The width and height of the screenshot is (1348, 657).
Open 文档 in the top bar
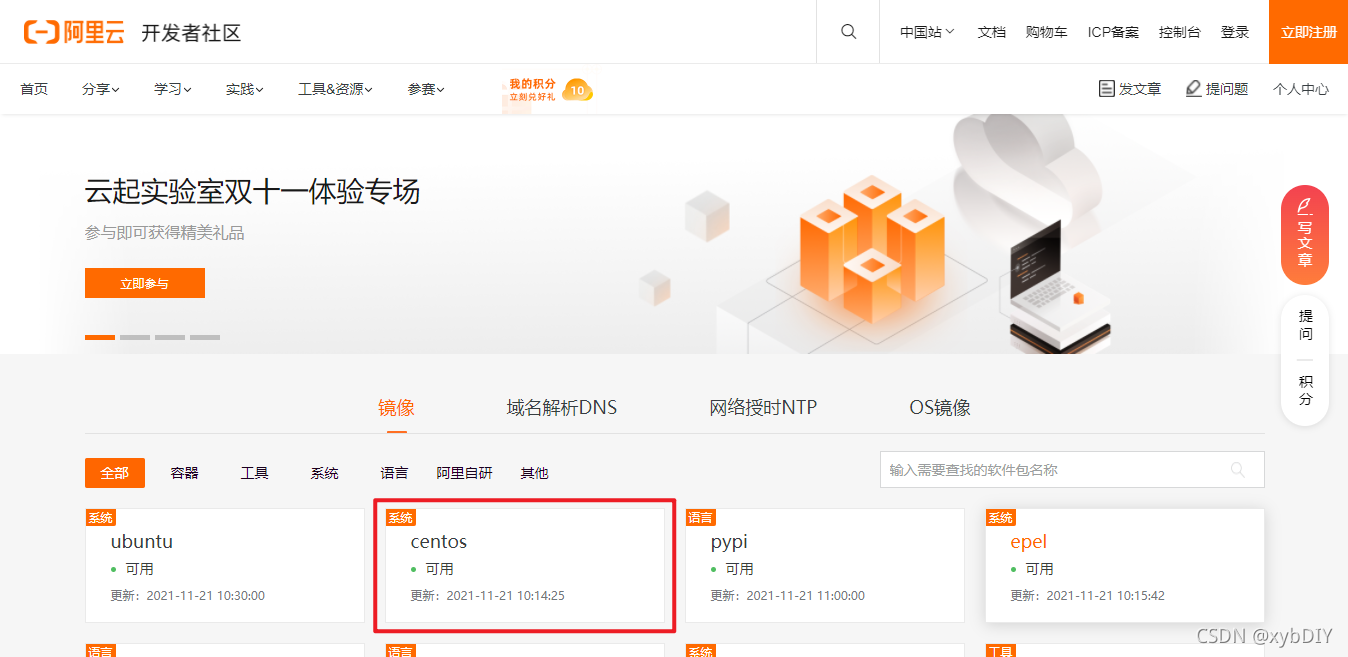[991, 32]
